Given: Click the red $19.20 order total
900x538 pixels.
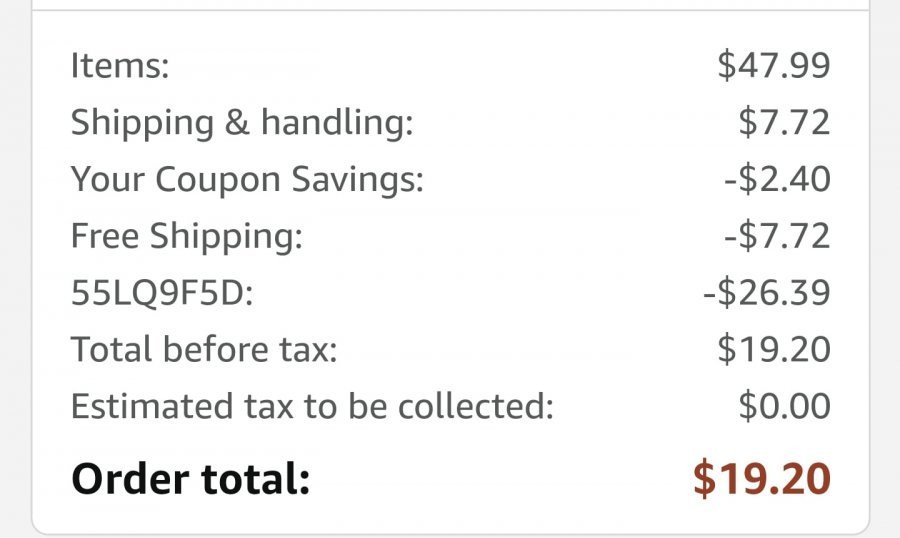Looking at the screenshot, I should pos(762,478).
